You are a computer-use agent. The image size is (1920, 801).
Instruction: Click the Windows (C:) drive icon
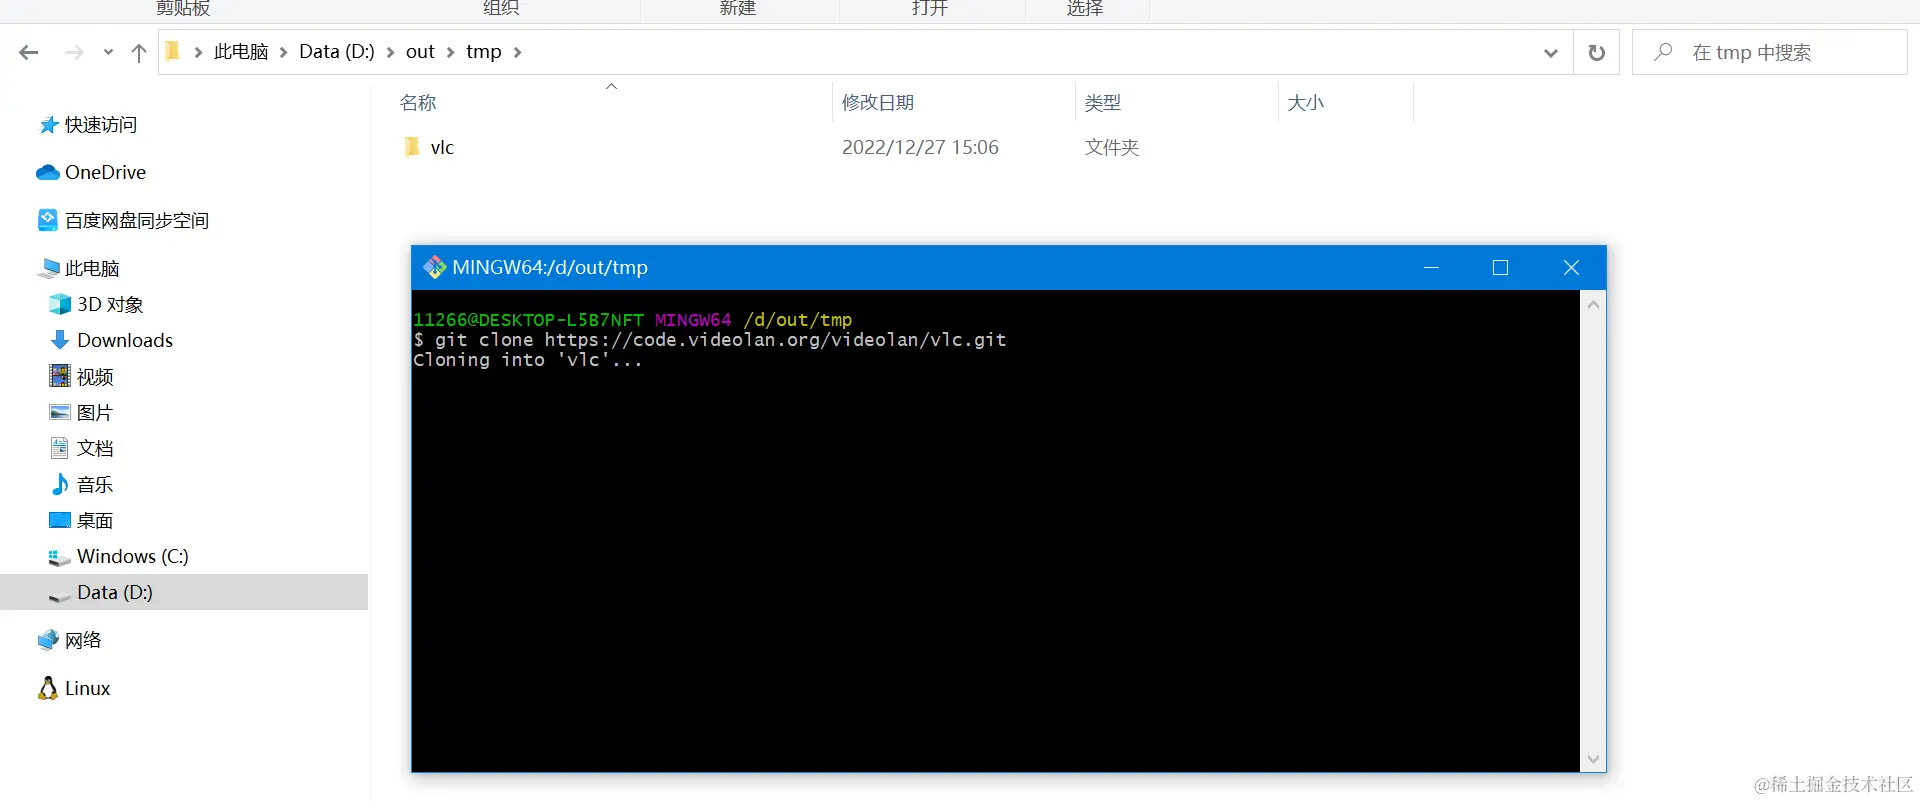pos(59,558)
